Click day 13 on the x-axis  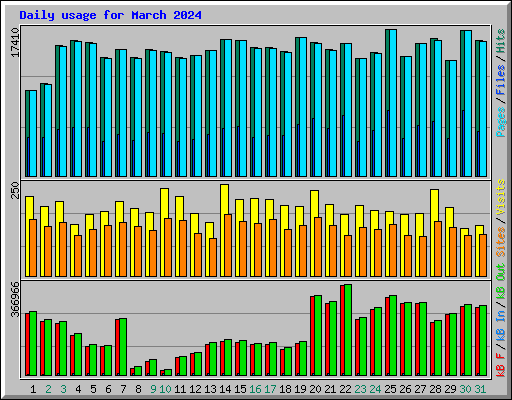[x=210, y=389]
